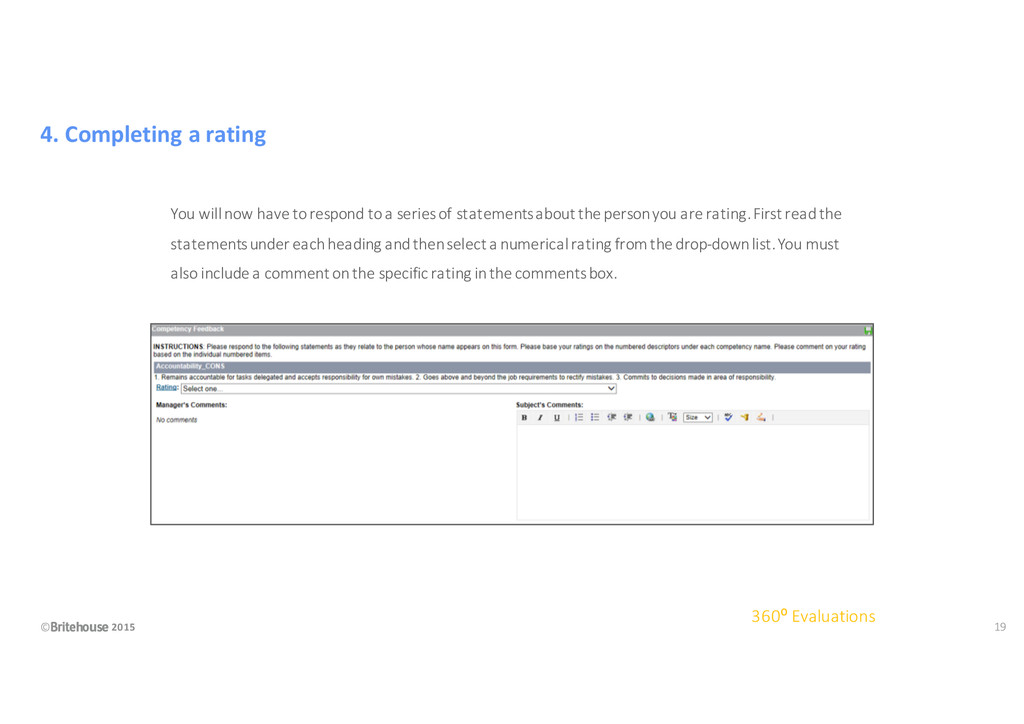Toggle bold formatting in comments toolbar
The width and height of the screenshot is (1024, 724).
pyautogui.click(x=524, y=418)
